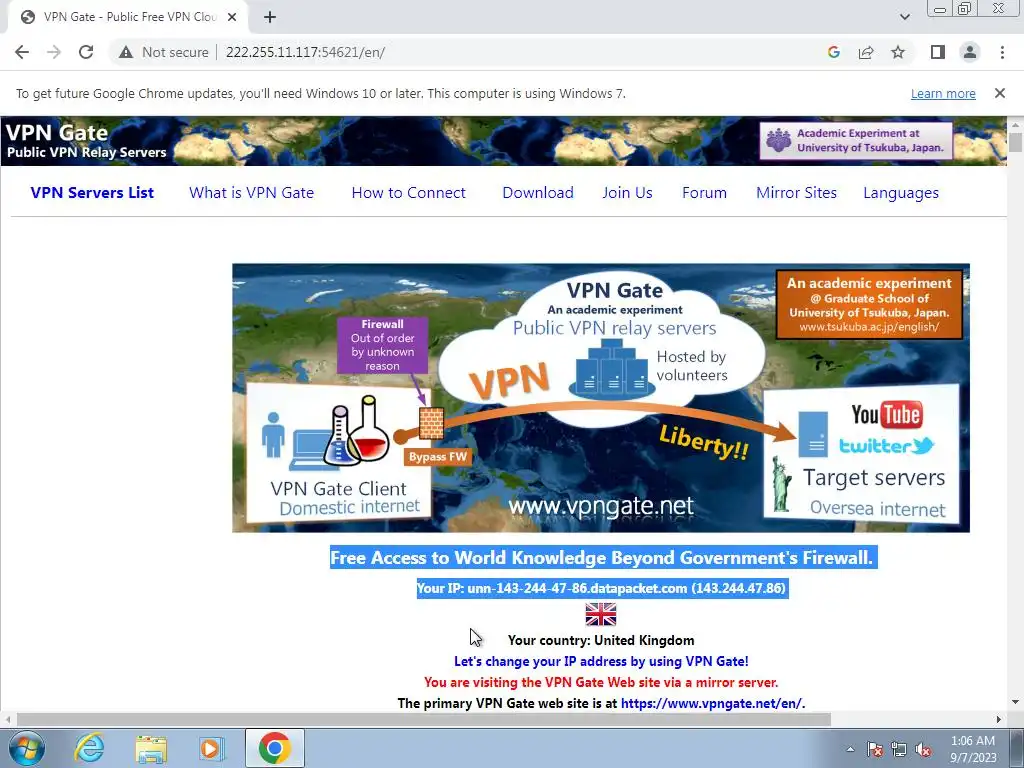Click the horizontal scrollbar right arrow

(x=999, y=719)
